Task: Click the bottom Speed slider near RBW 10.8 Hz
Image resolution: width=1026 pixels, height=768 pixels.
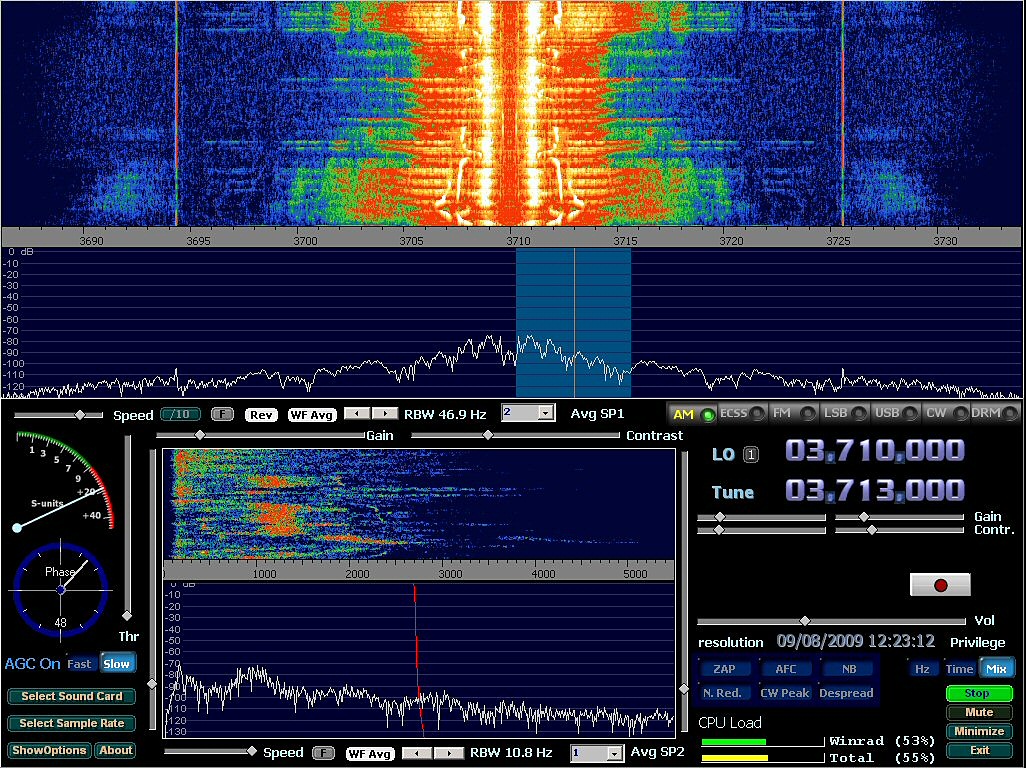Action: (x=210, y=752)
